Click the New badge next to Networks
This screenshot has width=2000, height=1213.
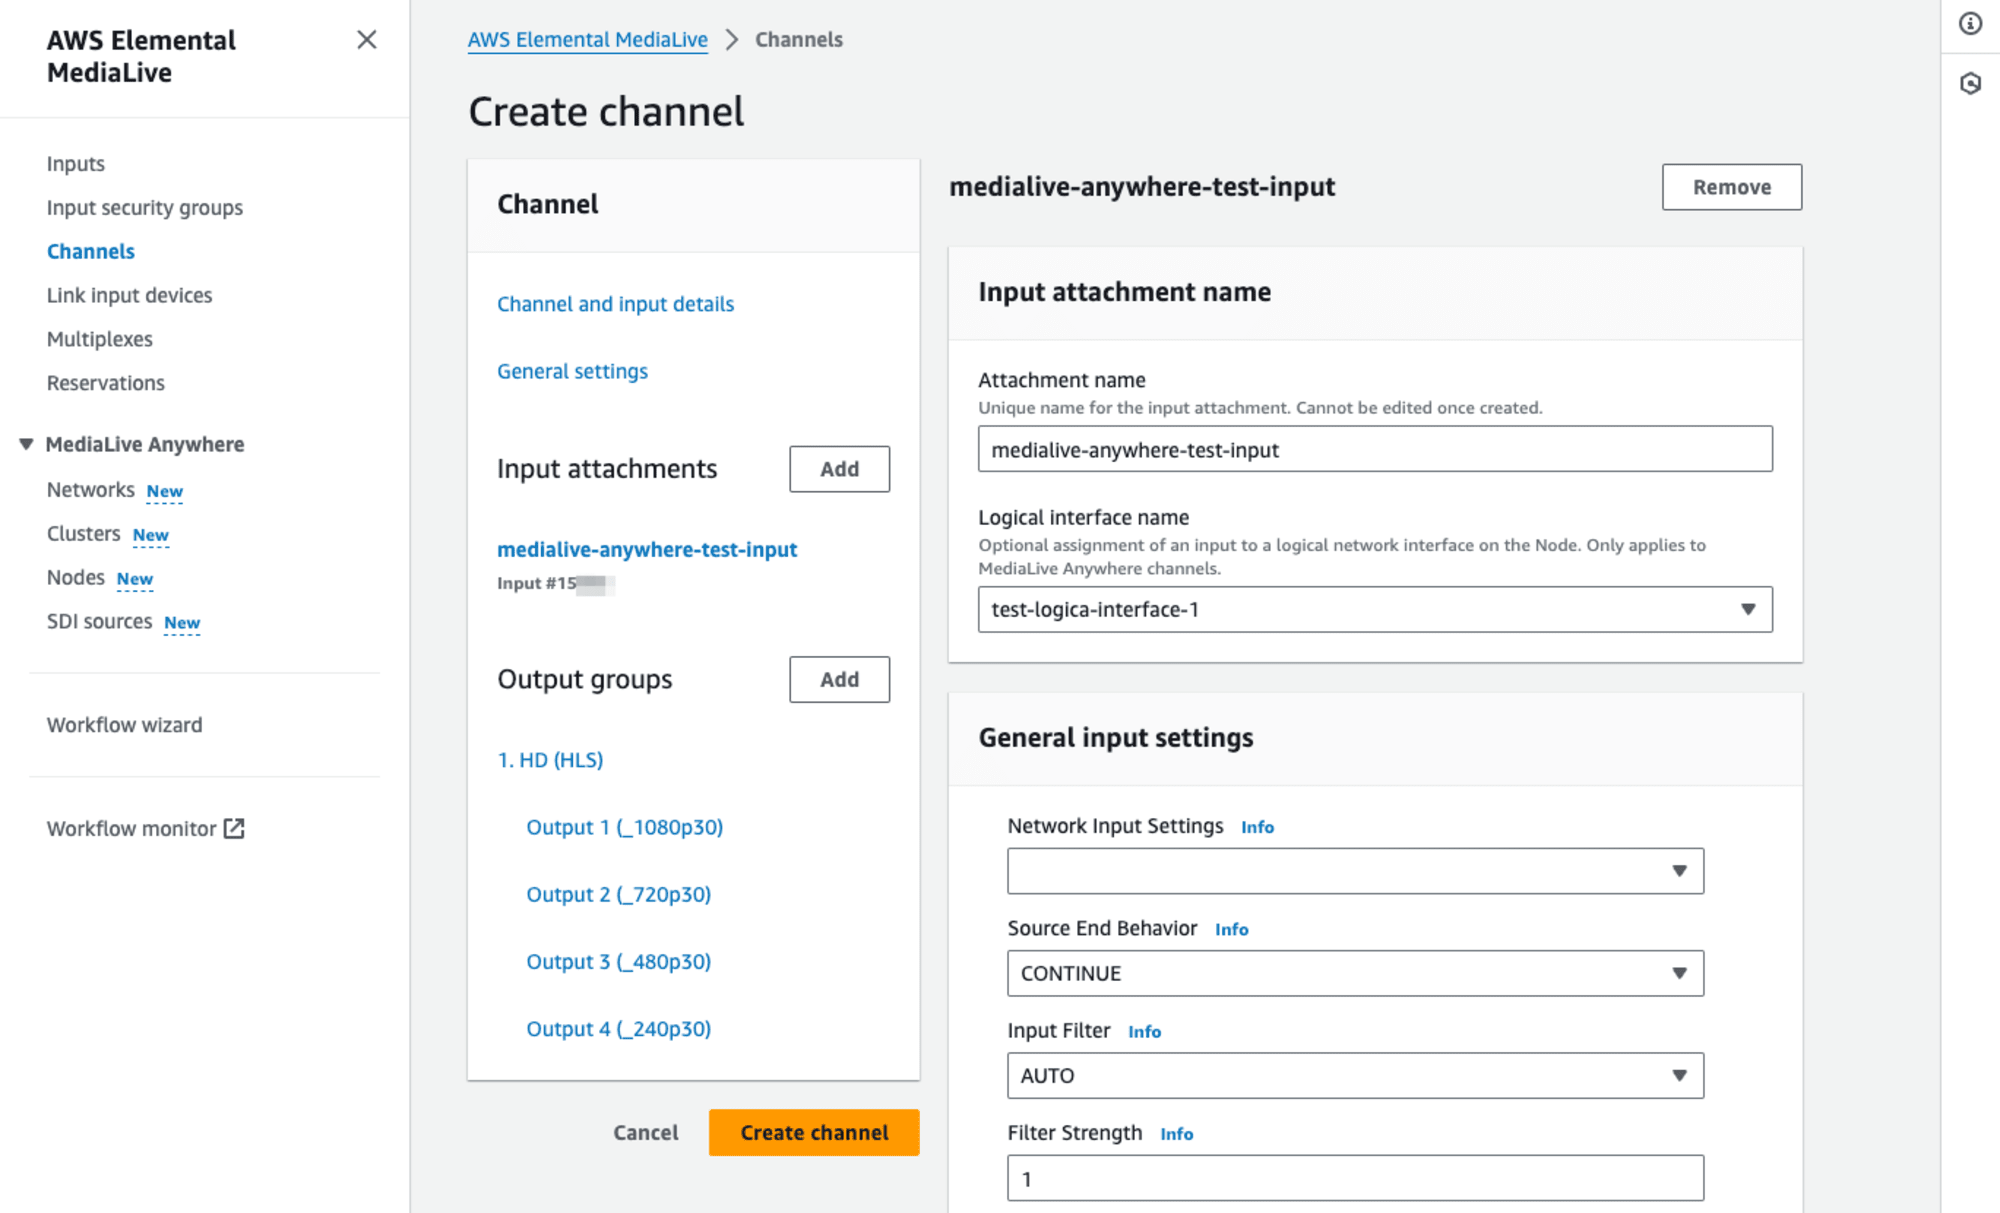165,491
